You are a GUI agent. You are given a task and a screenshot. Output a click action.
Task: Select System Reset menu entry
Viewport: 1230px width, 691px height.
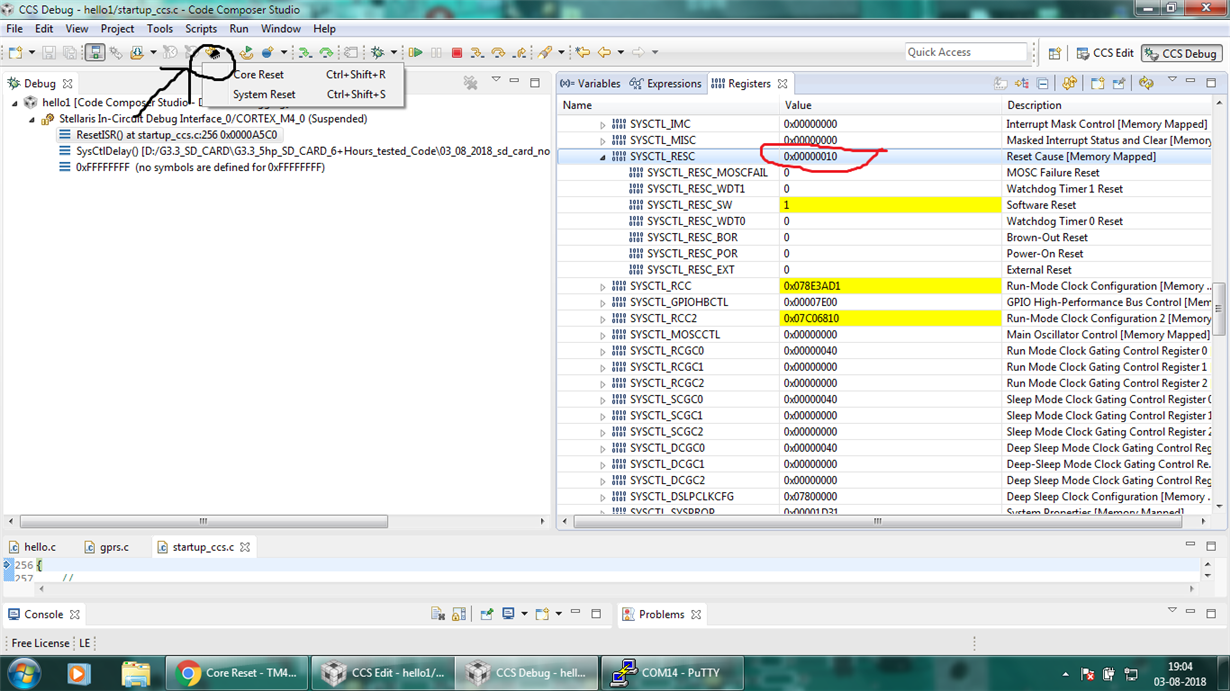[303, 94]
